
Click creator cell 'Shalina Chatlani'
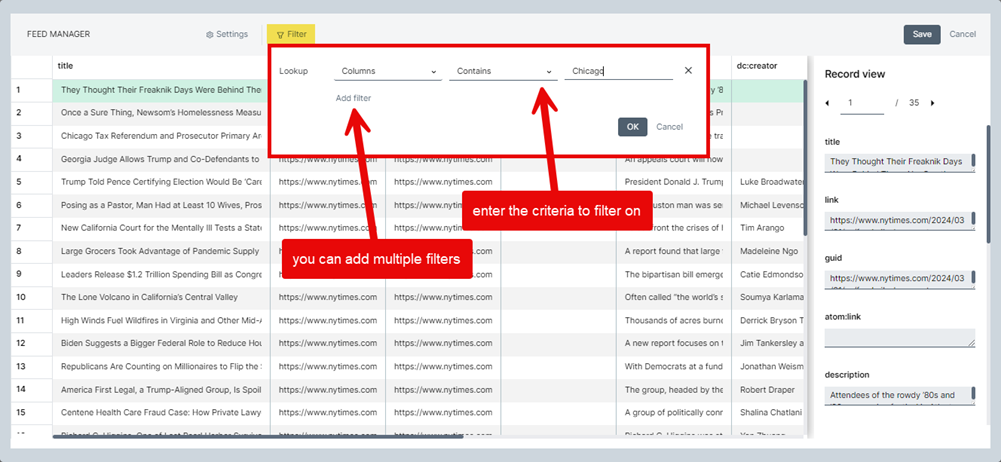767,412
